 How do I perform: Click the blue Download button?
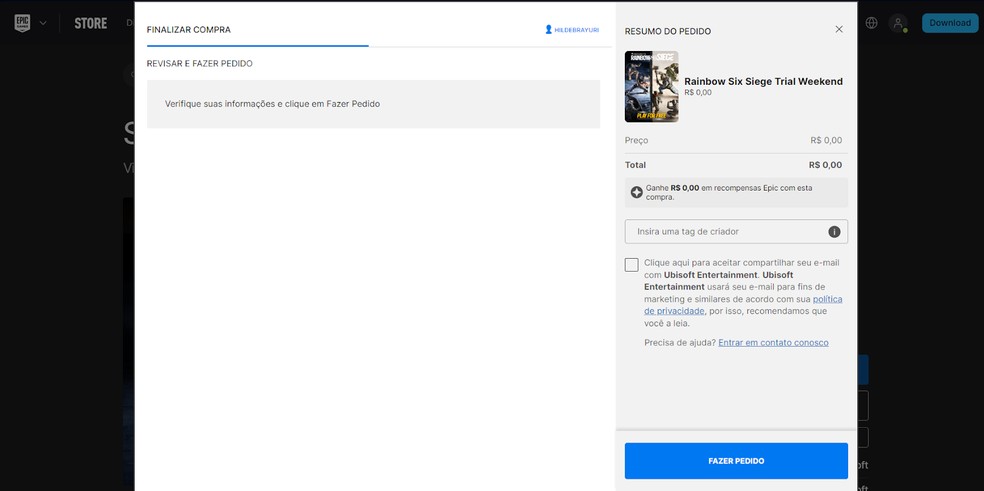tap(949, 23)
